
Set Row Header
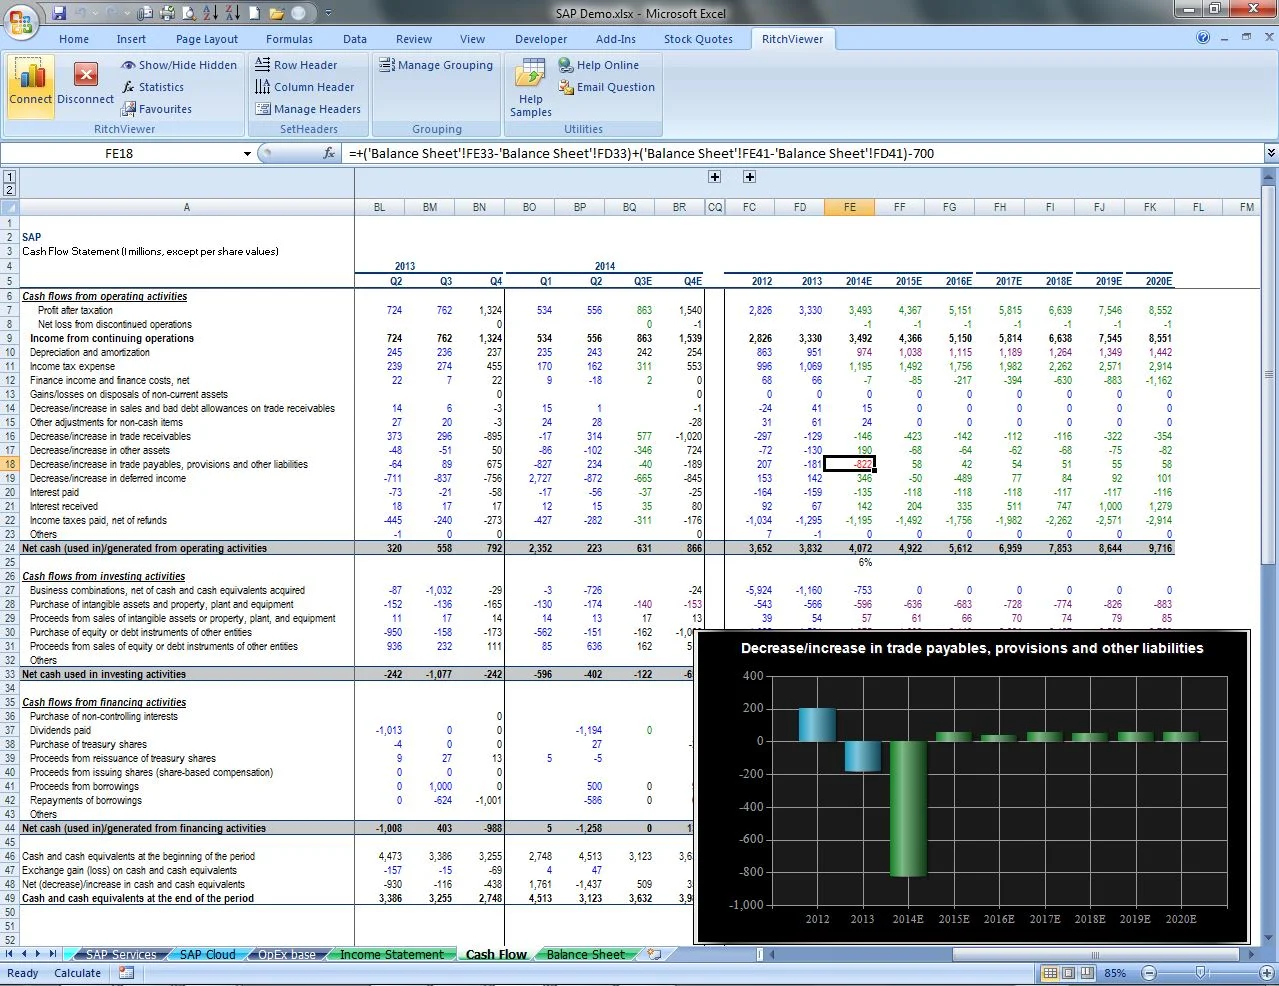pyautogui.click(x=296, y=65)
